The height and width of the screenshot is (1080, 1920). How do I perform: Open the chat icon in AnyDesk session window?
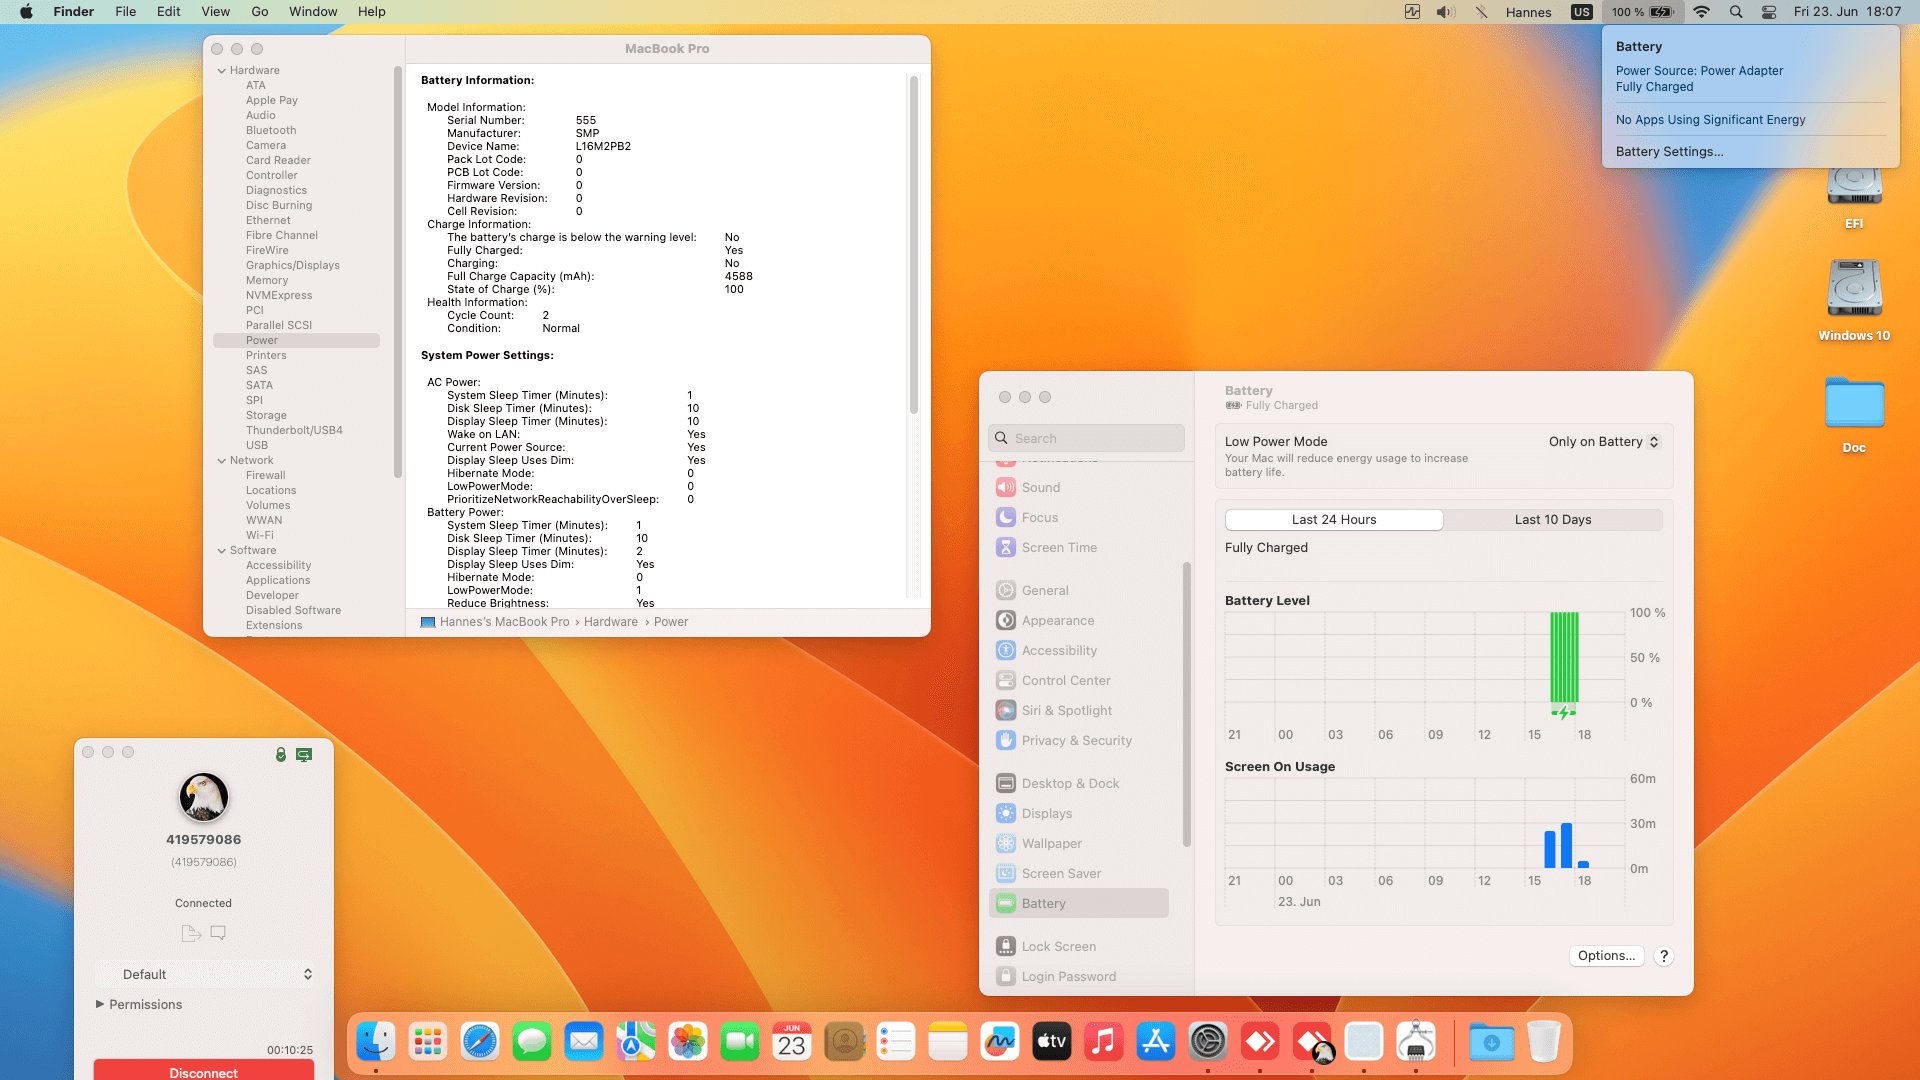pyautogui.click(x=218, y=932)
